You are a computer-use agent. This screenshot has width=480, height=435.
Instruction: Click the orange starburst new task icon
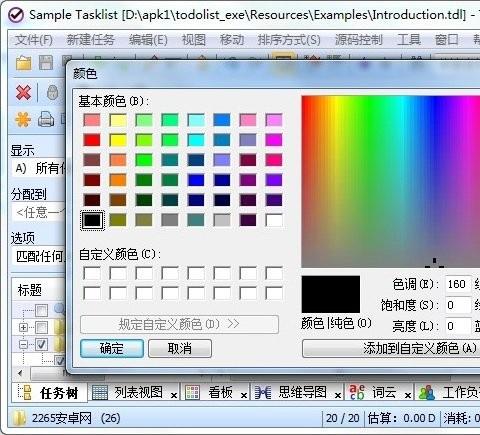pyautogui.click(x=23, y=119)
